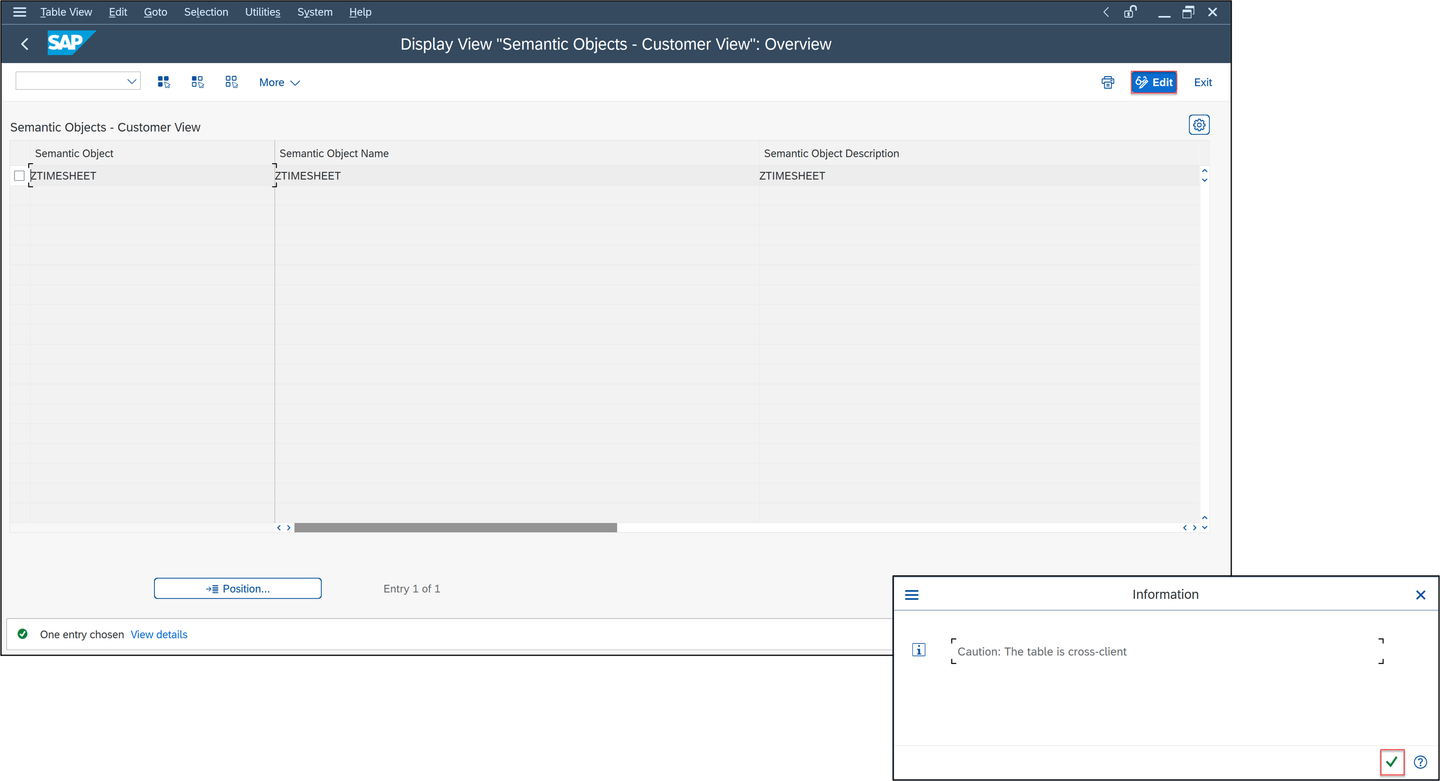
Task: Open the command field dropdown arrow
Action: click(132, 82)
